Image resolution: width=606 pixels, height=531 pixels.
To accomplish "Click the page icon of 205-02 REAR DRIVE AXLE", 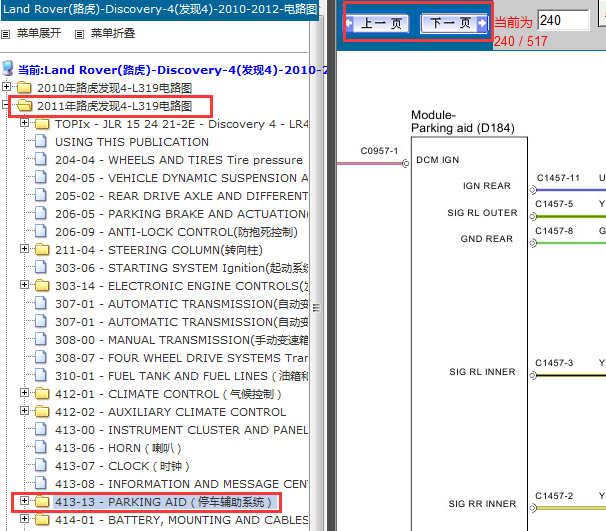I will click(x=41, y=195).
